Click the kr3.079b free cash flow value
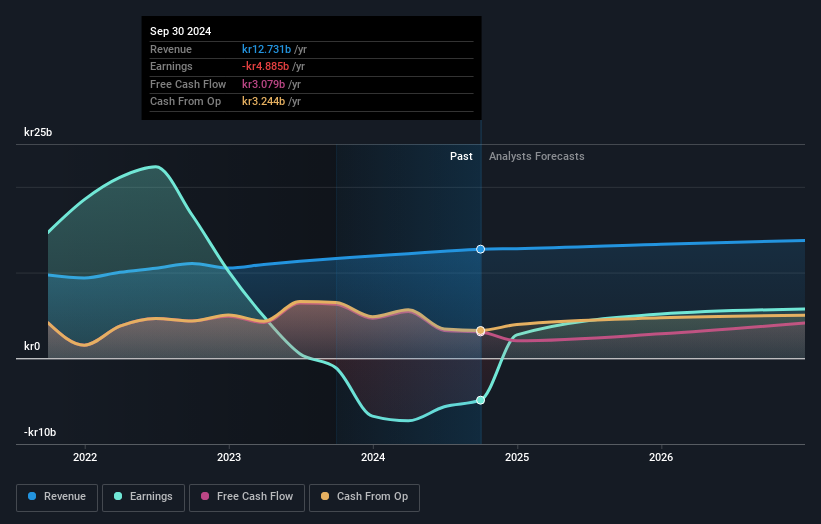Screen dimensions: 821x524 tap(263, 84)
